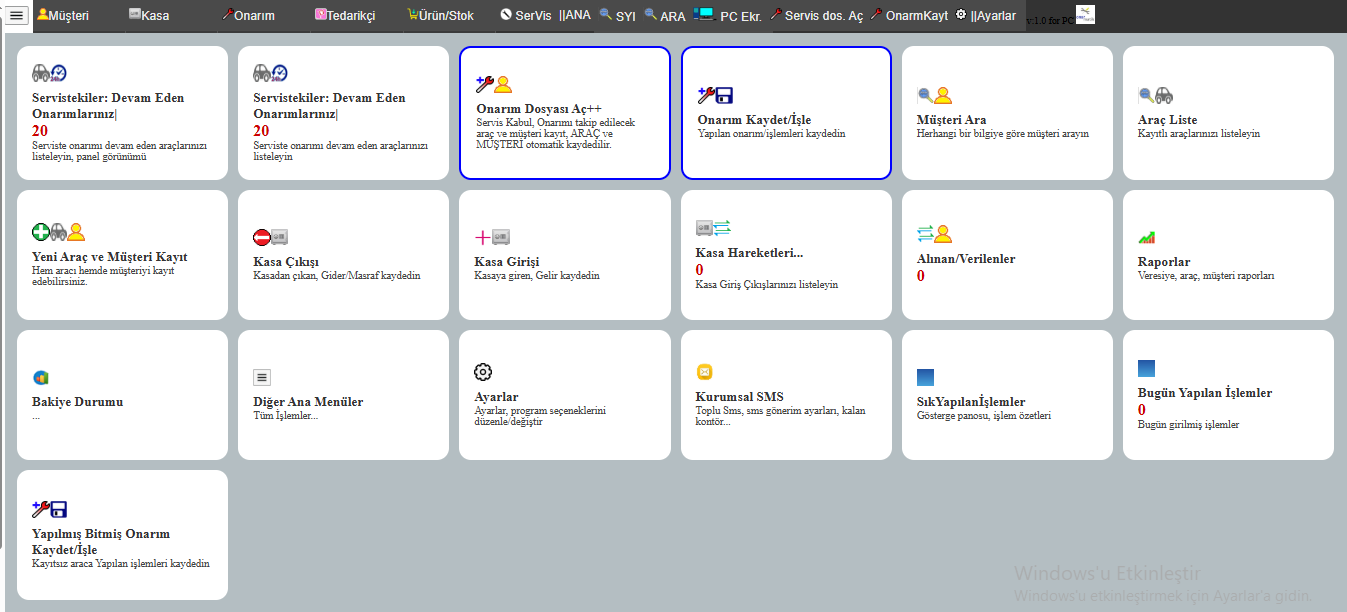The height and width of the screenshot is (612, 1347).
Task: Open Onarım Dosyası Aç++ title link
Action: pos(539,108)
